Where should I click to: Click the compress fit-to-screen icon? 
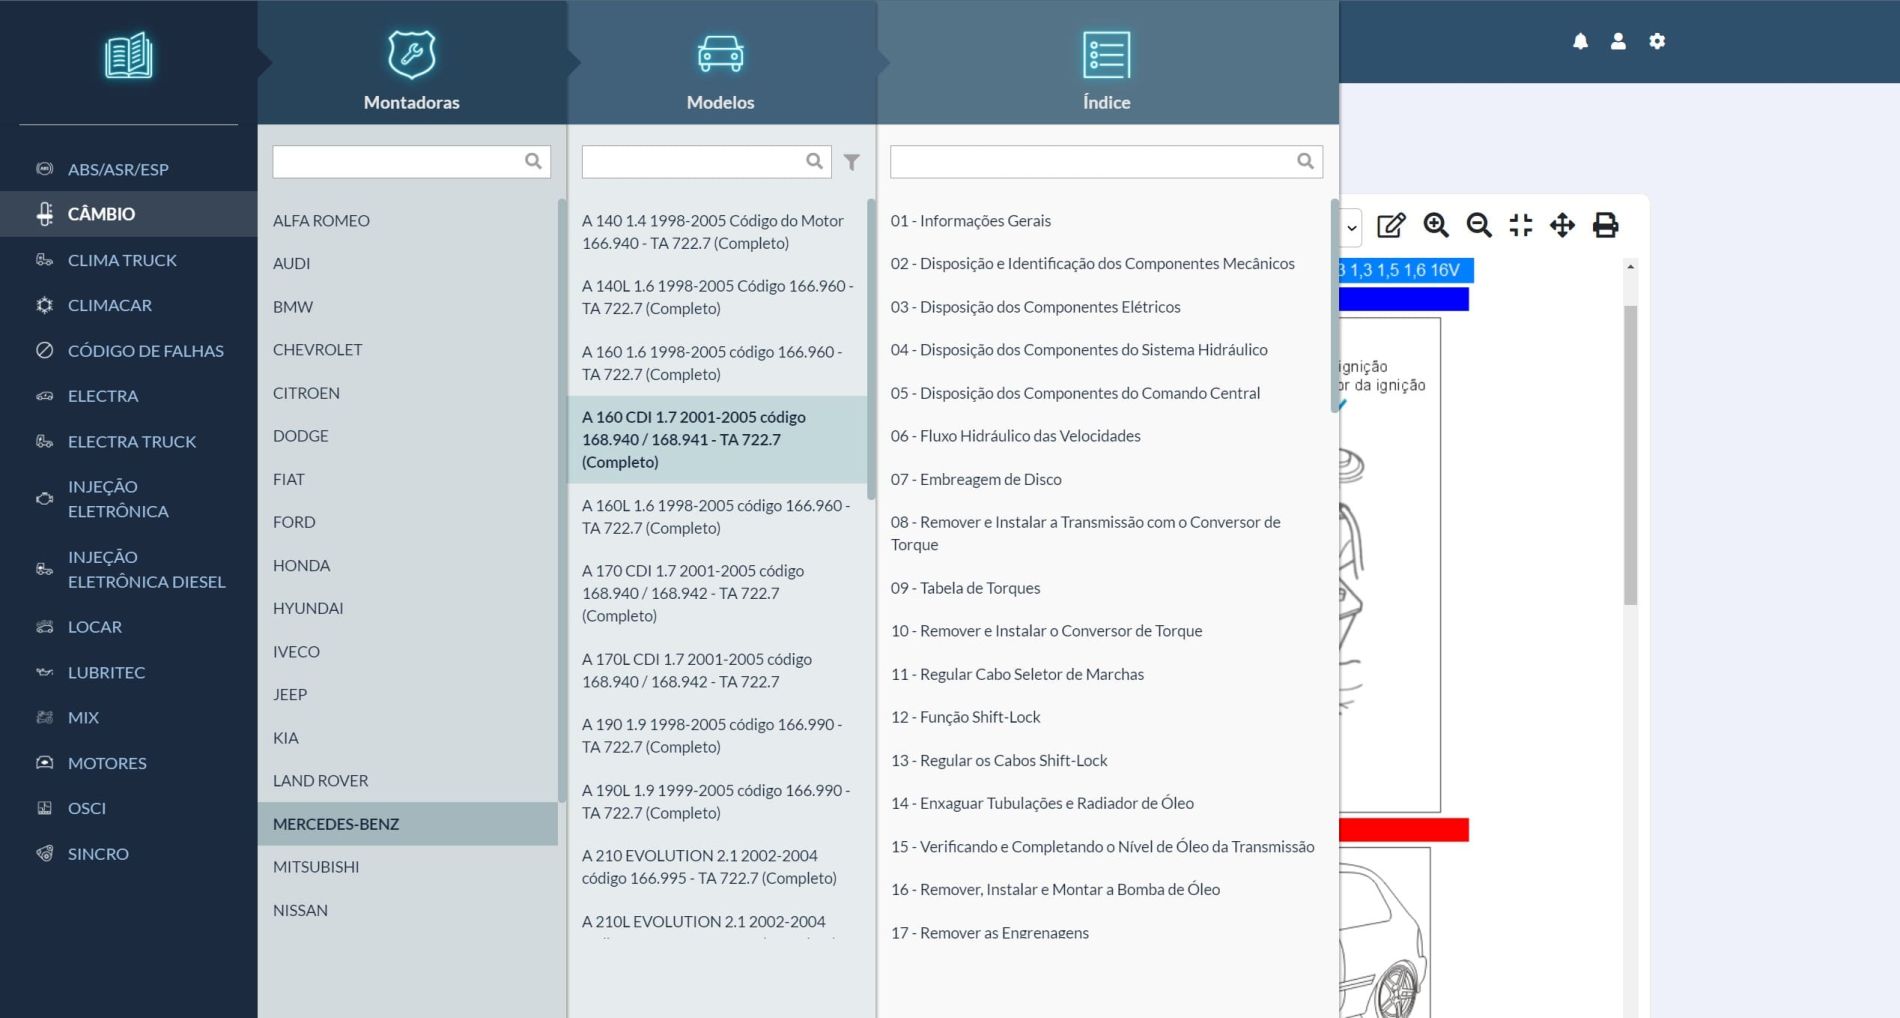click(1521, 225)
